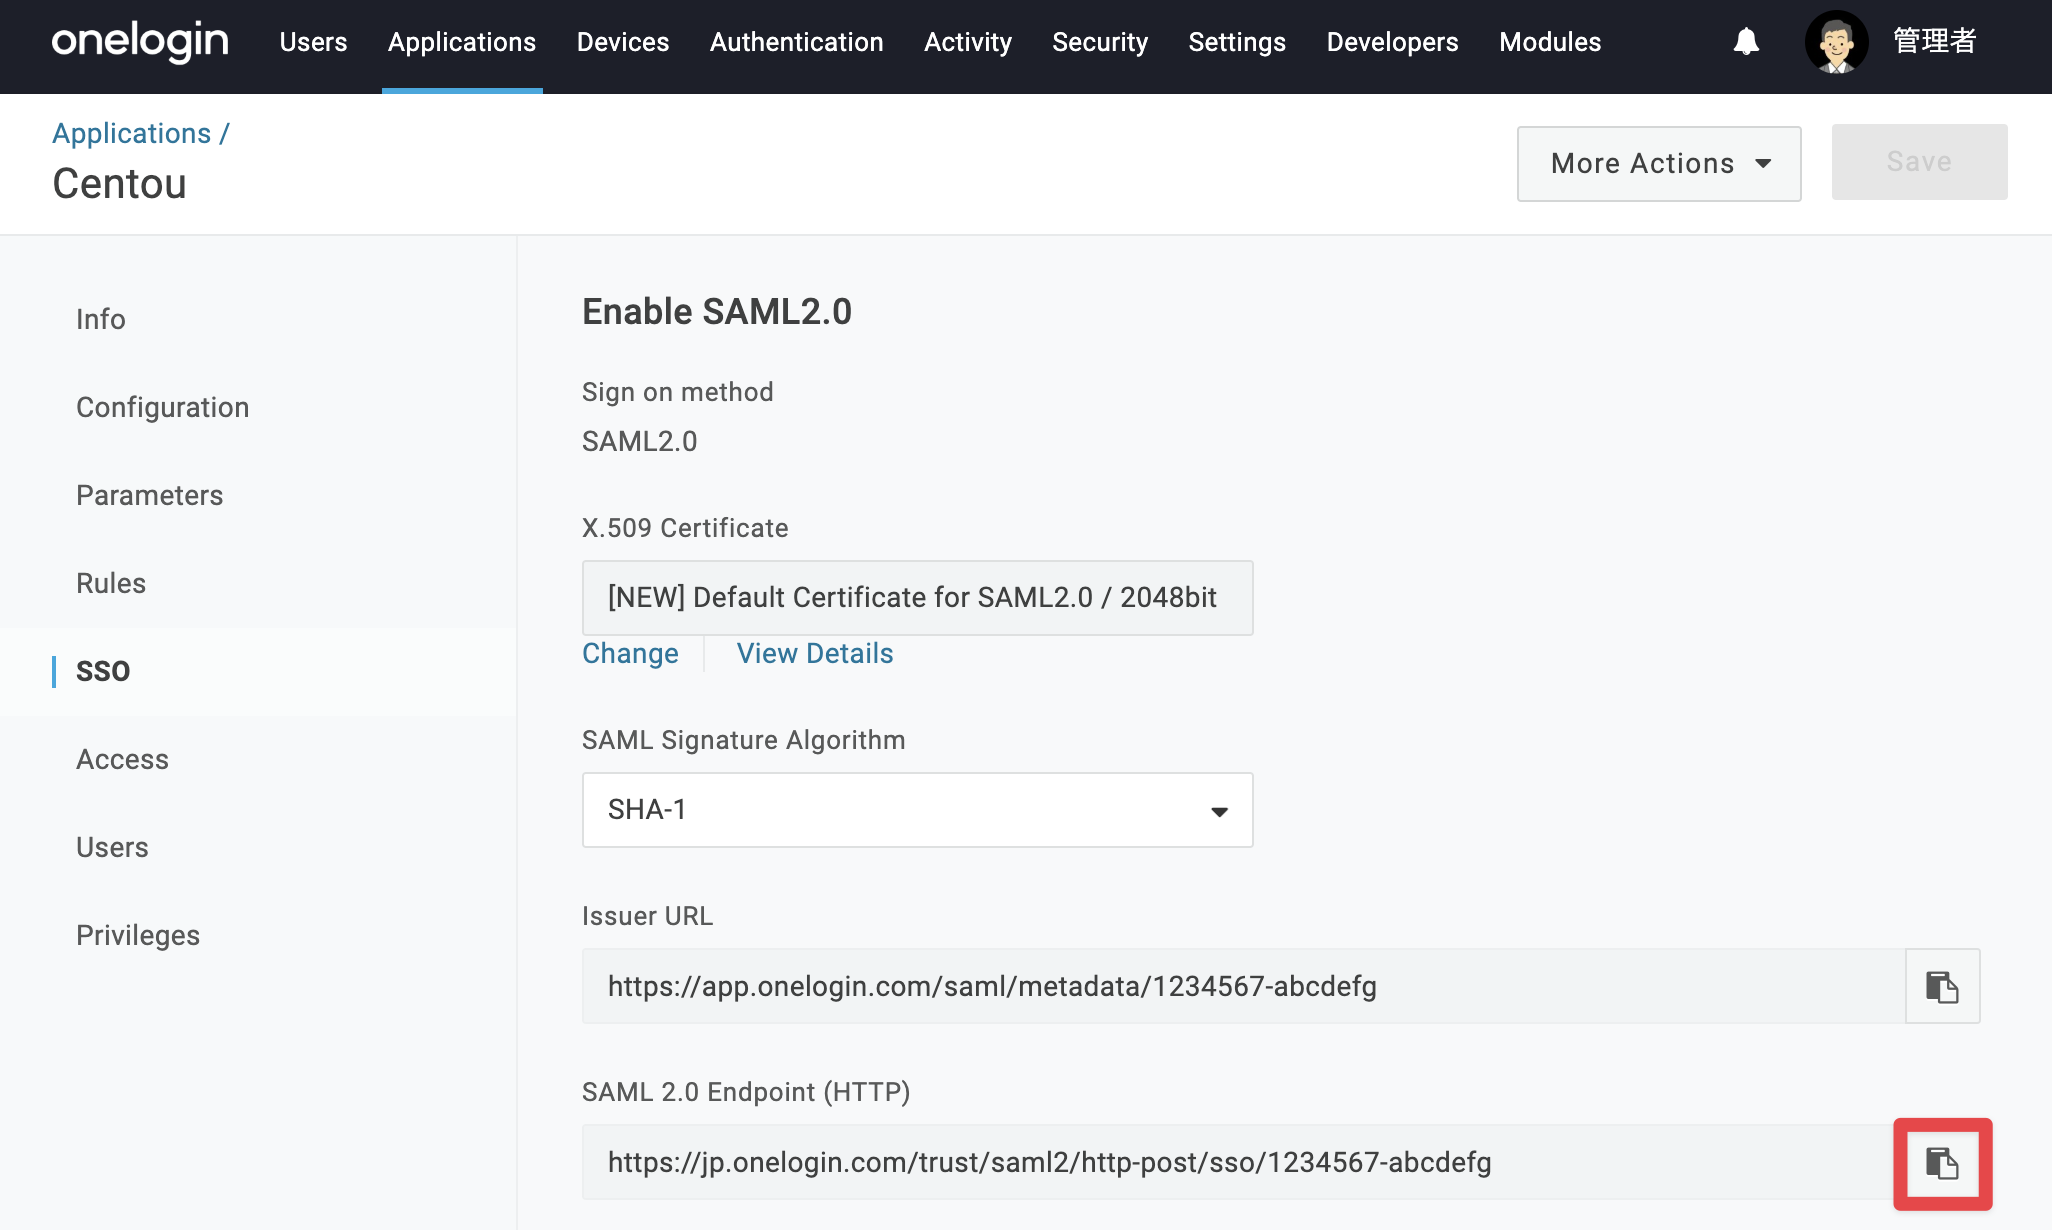Switch to the Privileges tab
This screenshot has height=1230, width=2052.
pos(138,935)
